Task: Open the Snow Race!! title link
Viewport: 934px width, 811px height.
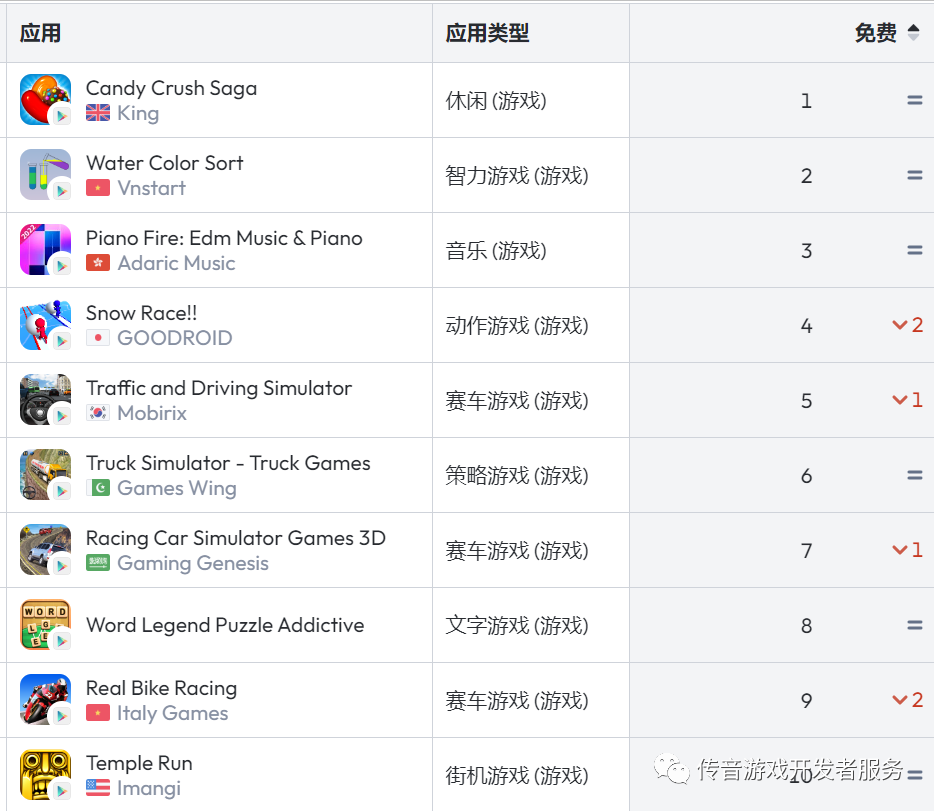Action: pyautogui.click(x=141, y=313)
